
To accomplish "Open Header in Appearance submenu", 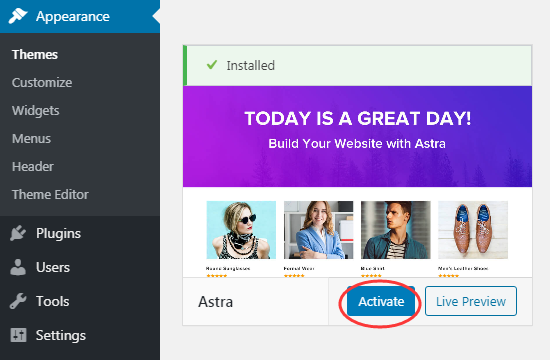I will pyautogui.click(x=33, y=166).
